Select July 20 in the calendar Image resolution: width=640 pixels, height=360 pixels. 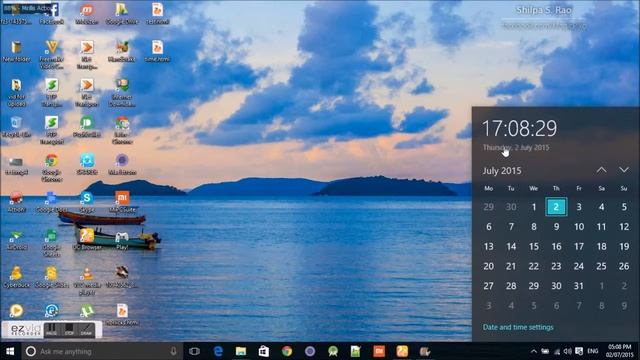tap(489, 266)
